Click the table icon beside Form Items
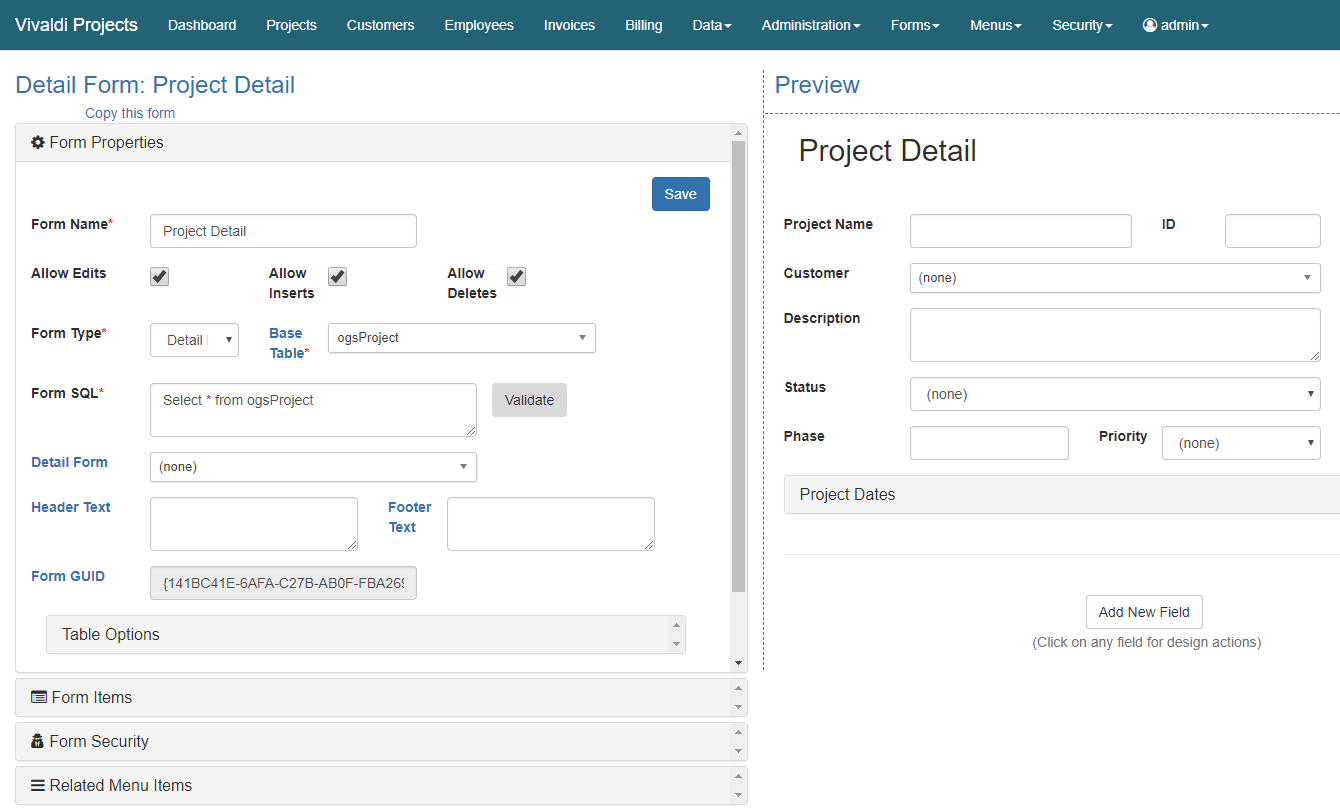The image size is (1340, 812). tap(38, 697)
